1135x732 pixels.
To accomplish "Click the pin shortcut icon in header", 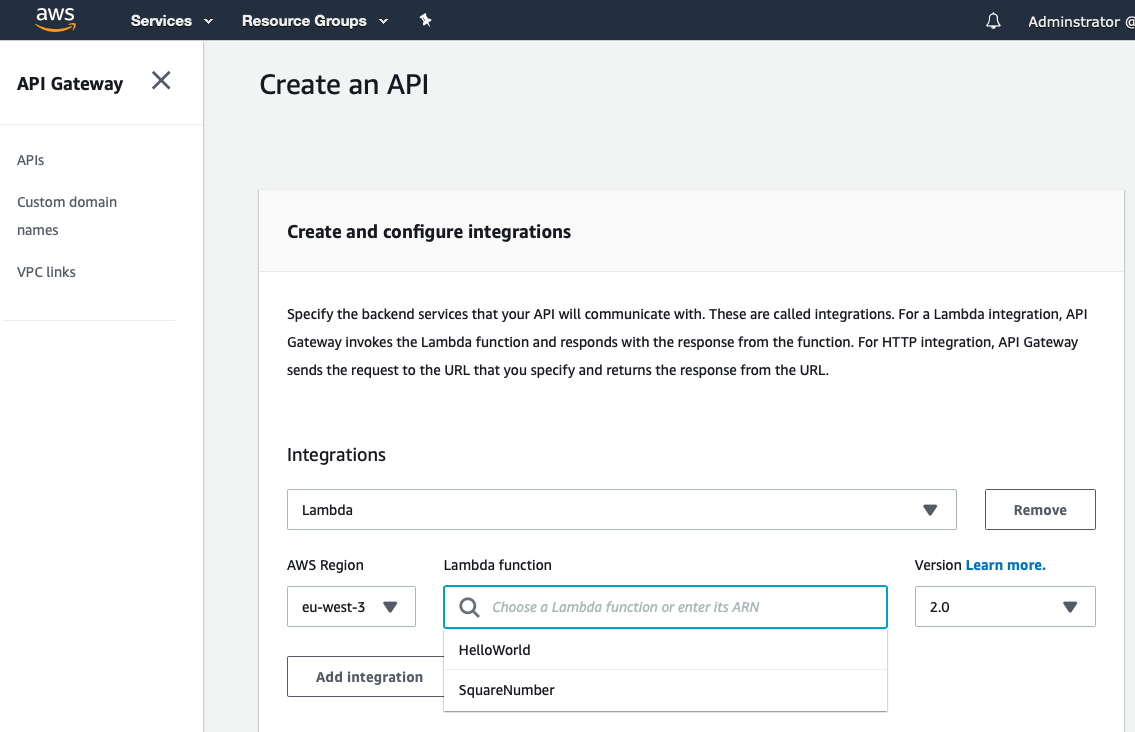I will click(x=426, y=20).
